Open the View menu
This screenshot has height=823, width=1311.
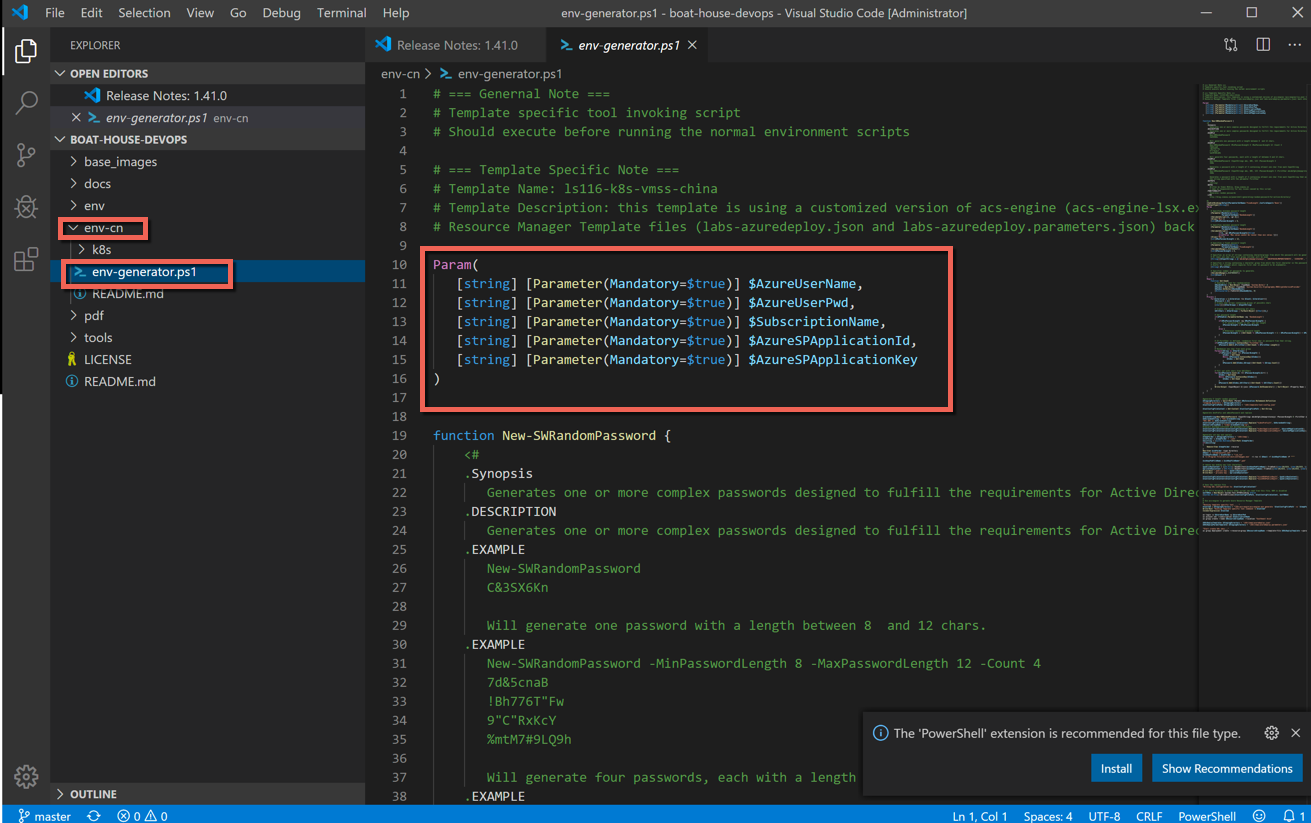200,13
